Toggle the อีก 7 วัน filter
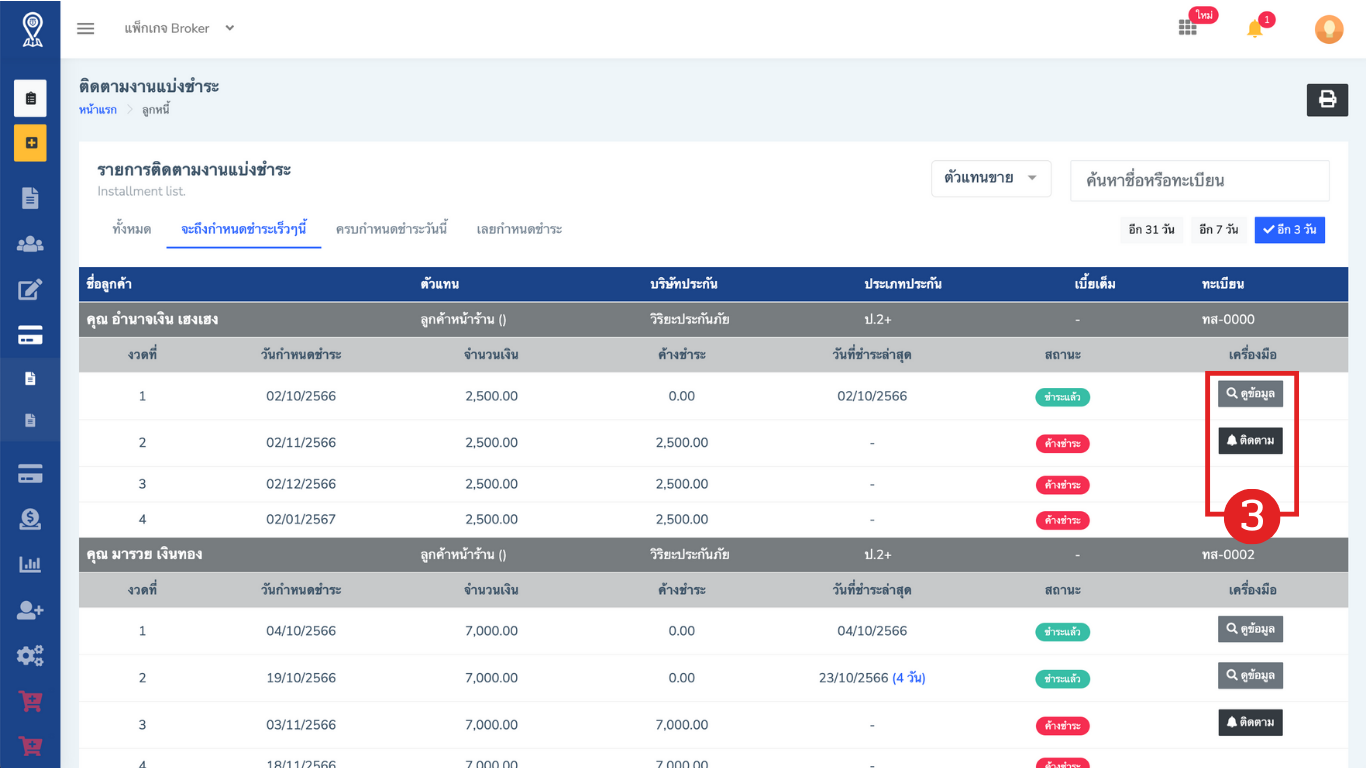Viewport: 1366px width, 768px height. point(1218,230)
